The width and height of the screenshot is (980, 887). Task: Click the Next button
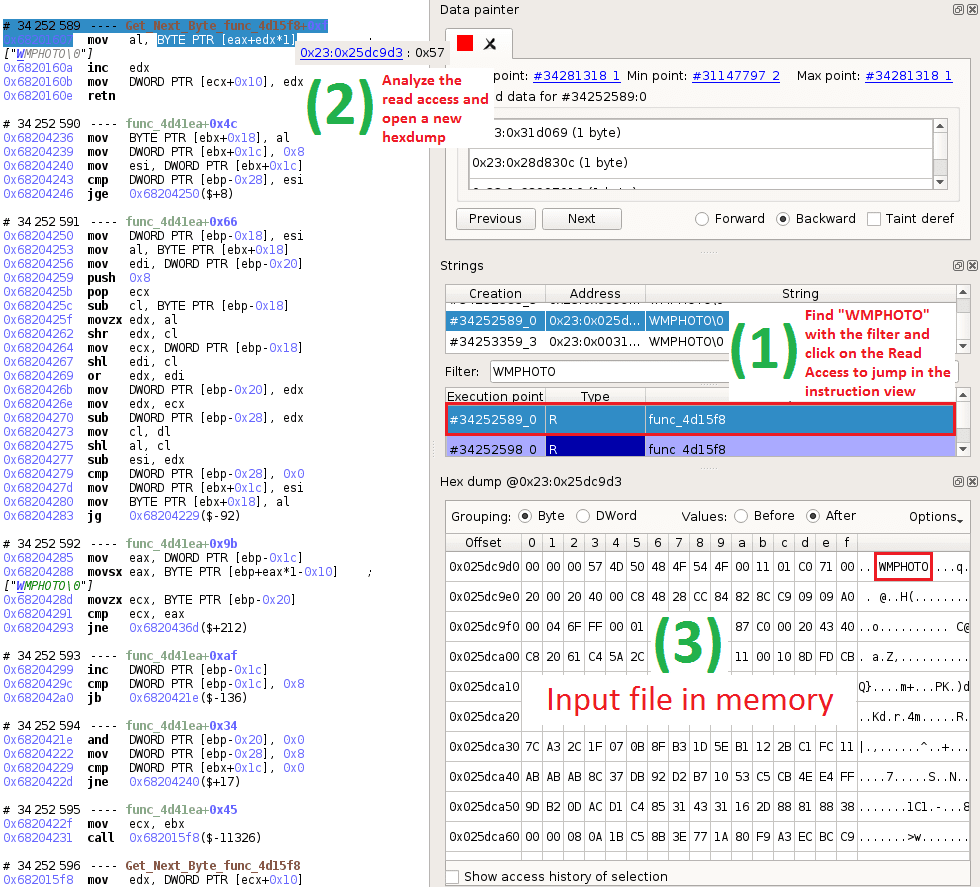[581, 219]
